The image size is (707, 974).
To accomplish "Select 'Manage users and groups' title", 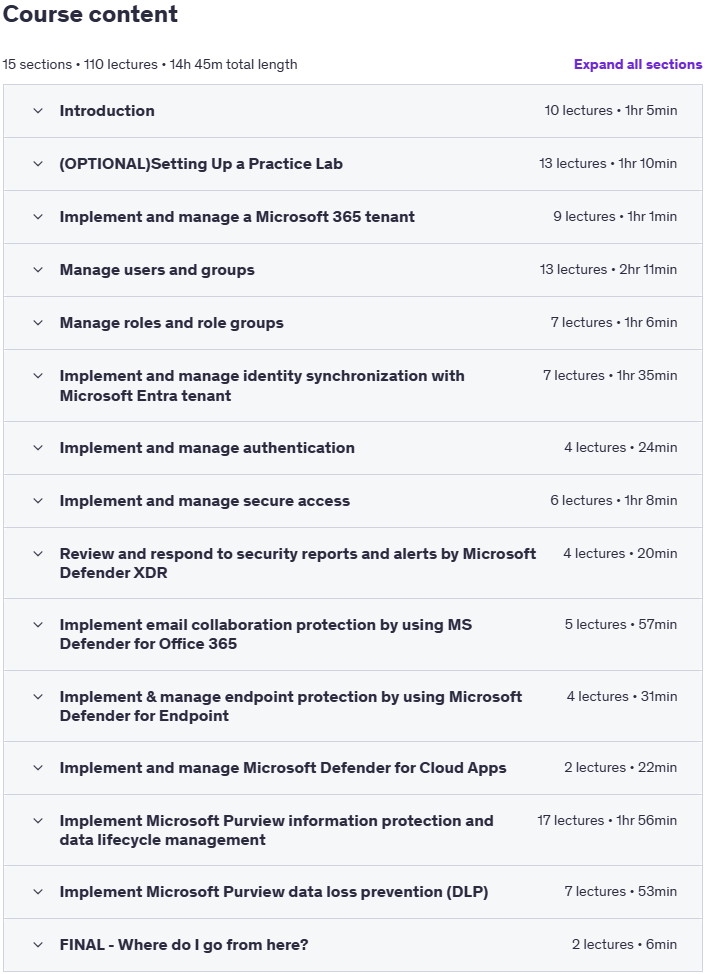I will (157, 270).
